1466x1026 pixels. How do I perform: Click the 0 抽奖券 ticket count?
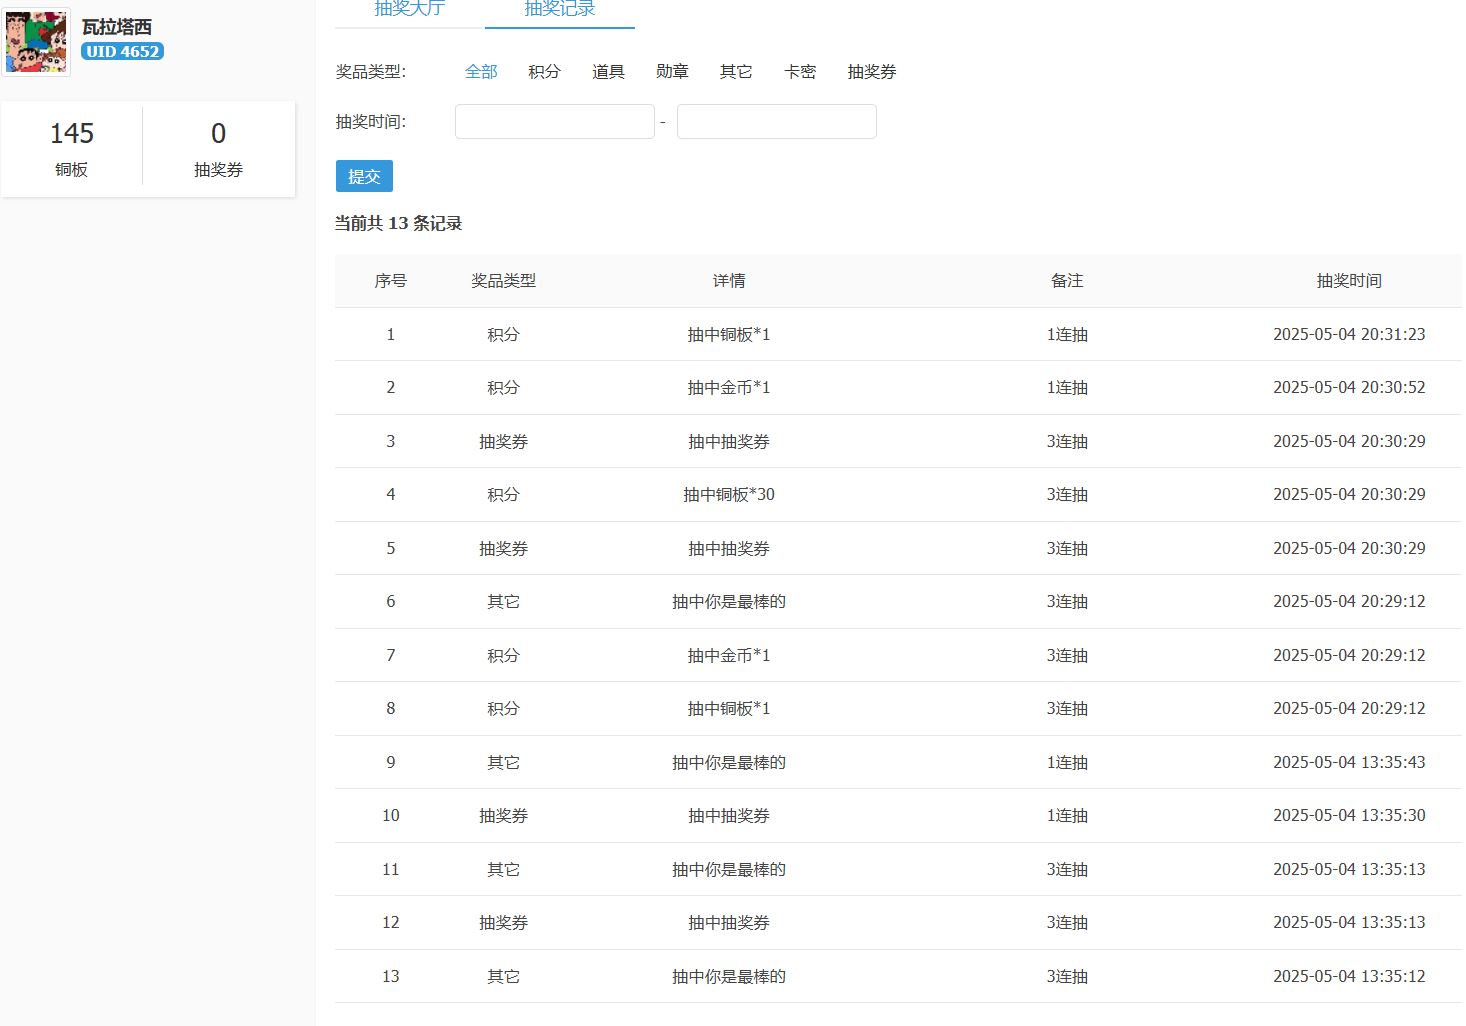tap(218, 148)
